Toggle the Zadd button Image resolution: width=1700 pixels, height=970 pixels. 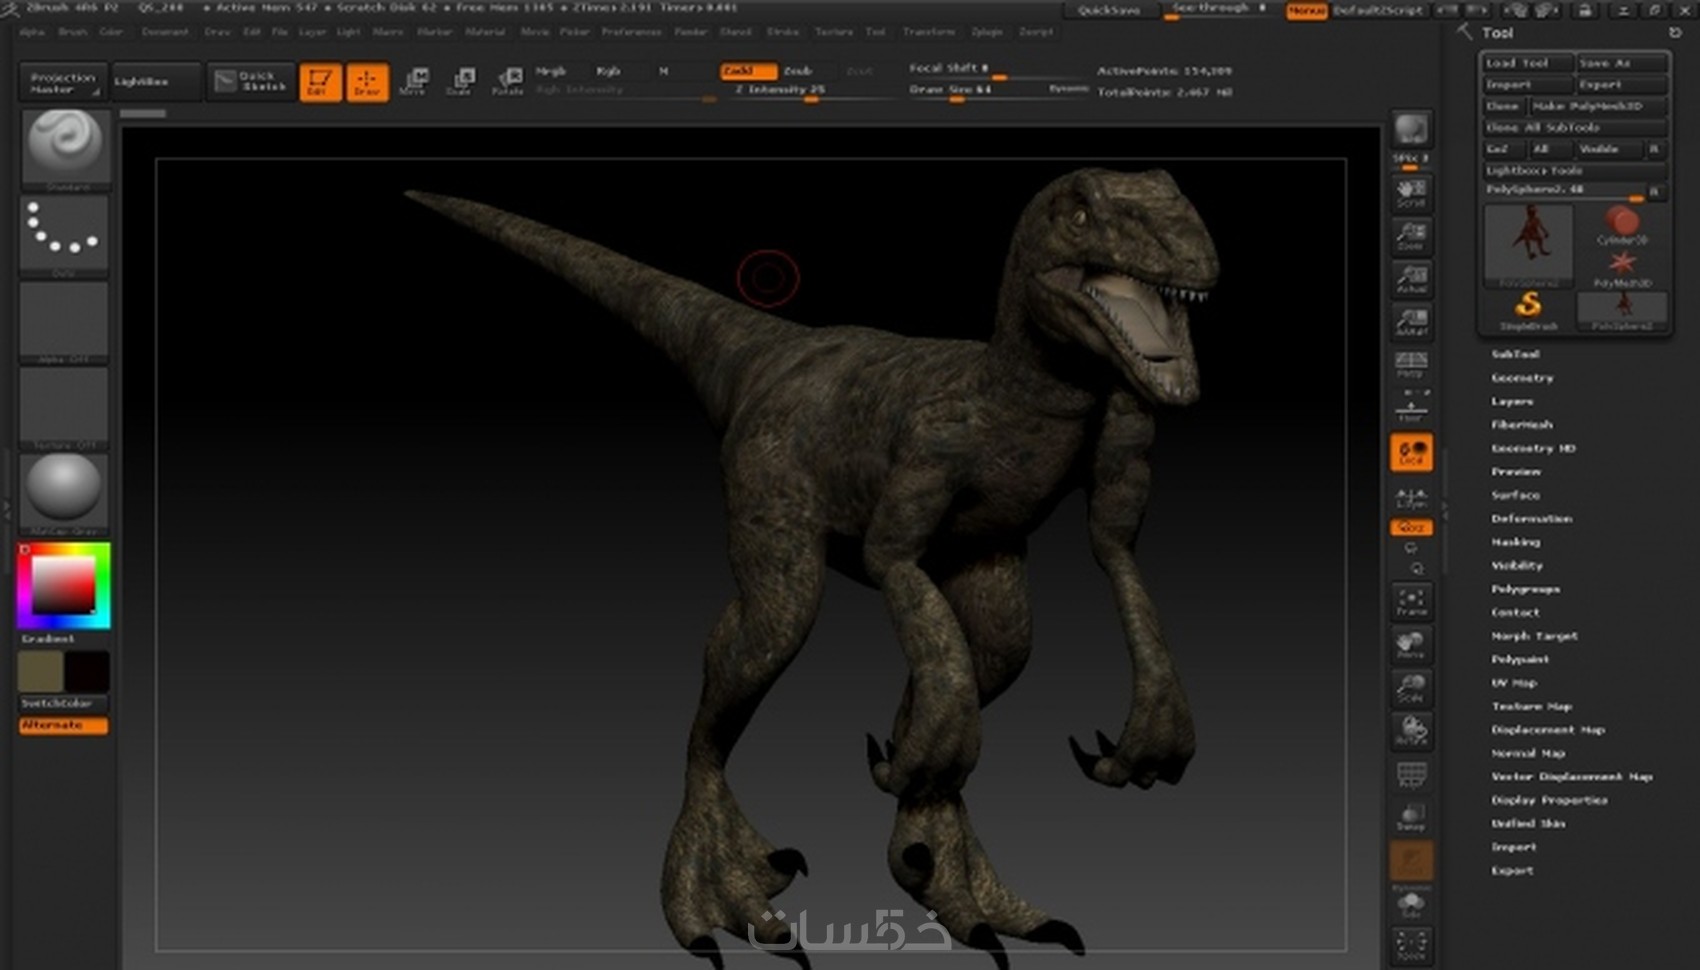click(748, 71)
